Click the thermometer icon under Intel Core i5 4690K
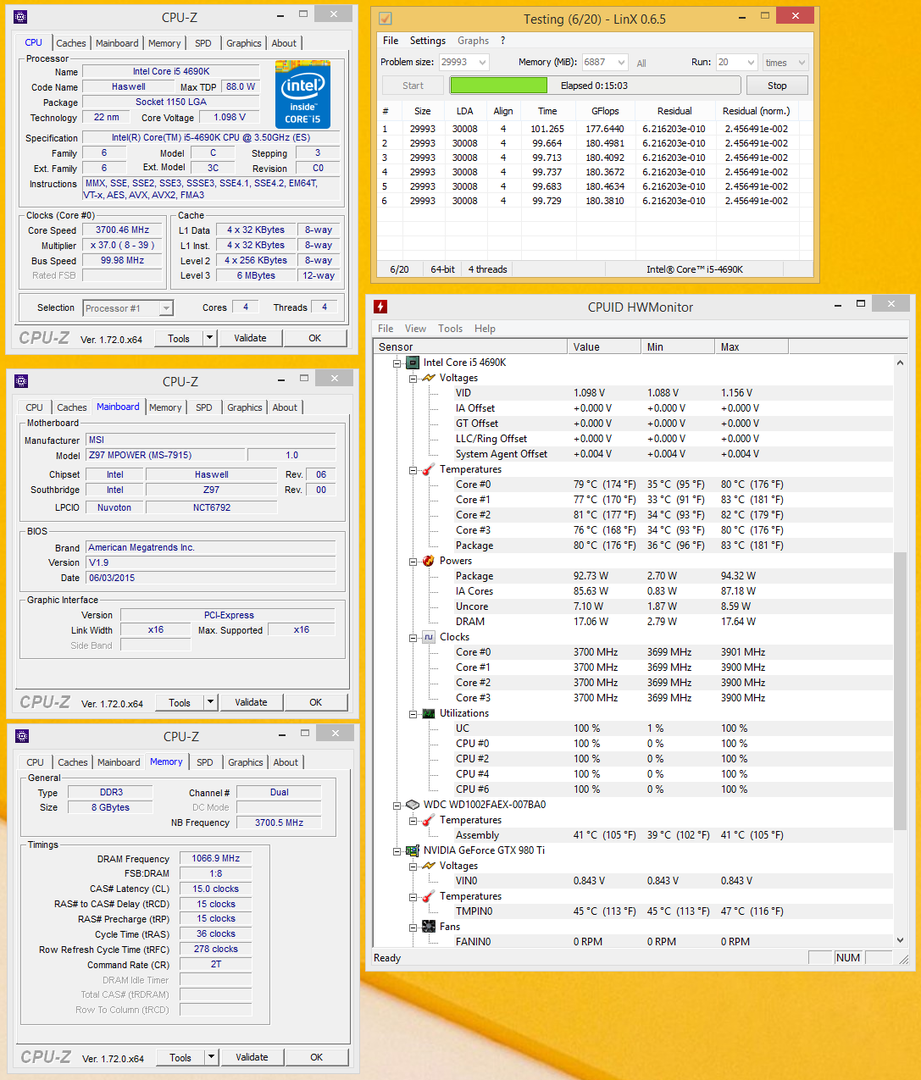The width and height of the screenshot is (921, 1080). (x=428, y=469)
